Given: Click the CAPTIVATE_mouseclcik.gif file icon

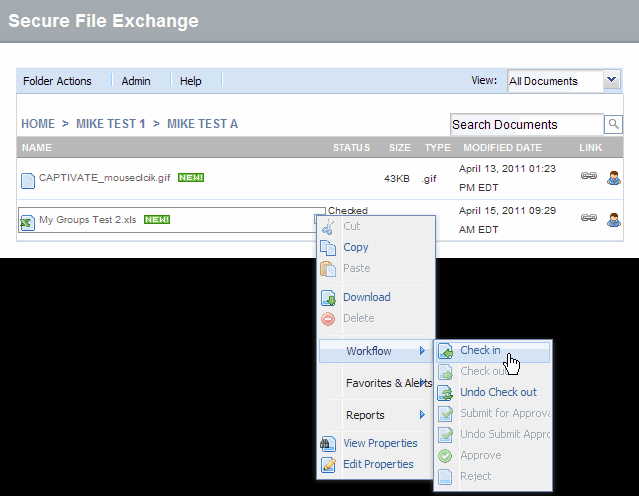Looking at the screenshot, I should click(x=28, y=179).
